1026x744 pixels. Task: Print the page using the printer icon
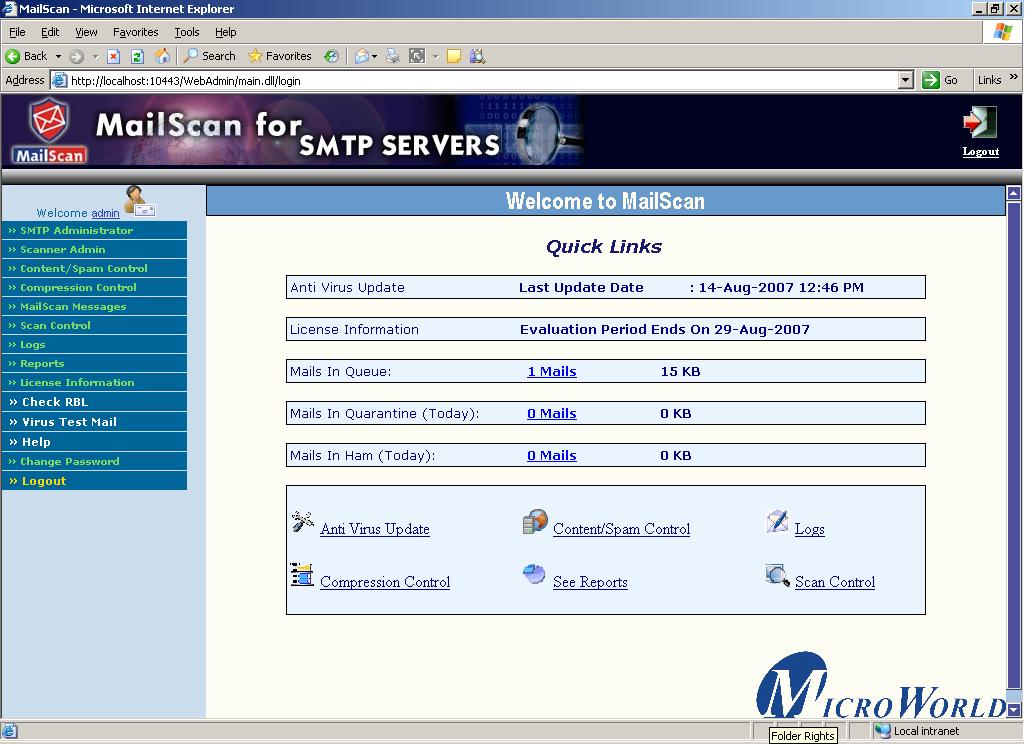tap(393, 56)
